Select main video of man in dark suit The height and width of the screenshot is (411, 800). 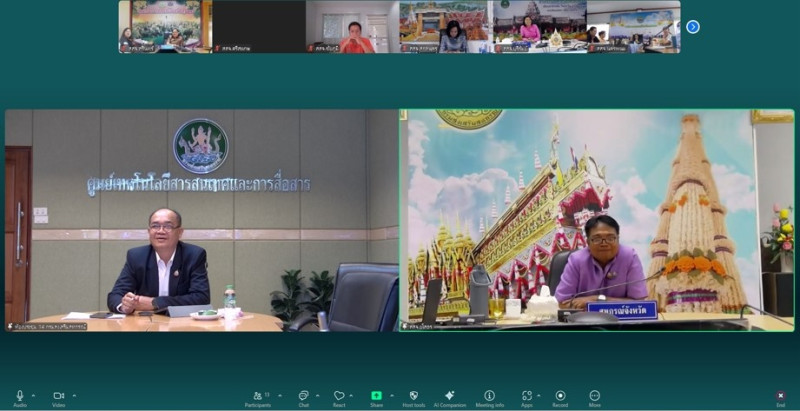[x=202, y=220]
